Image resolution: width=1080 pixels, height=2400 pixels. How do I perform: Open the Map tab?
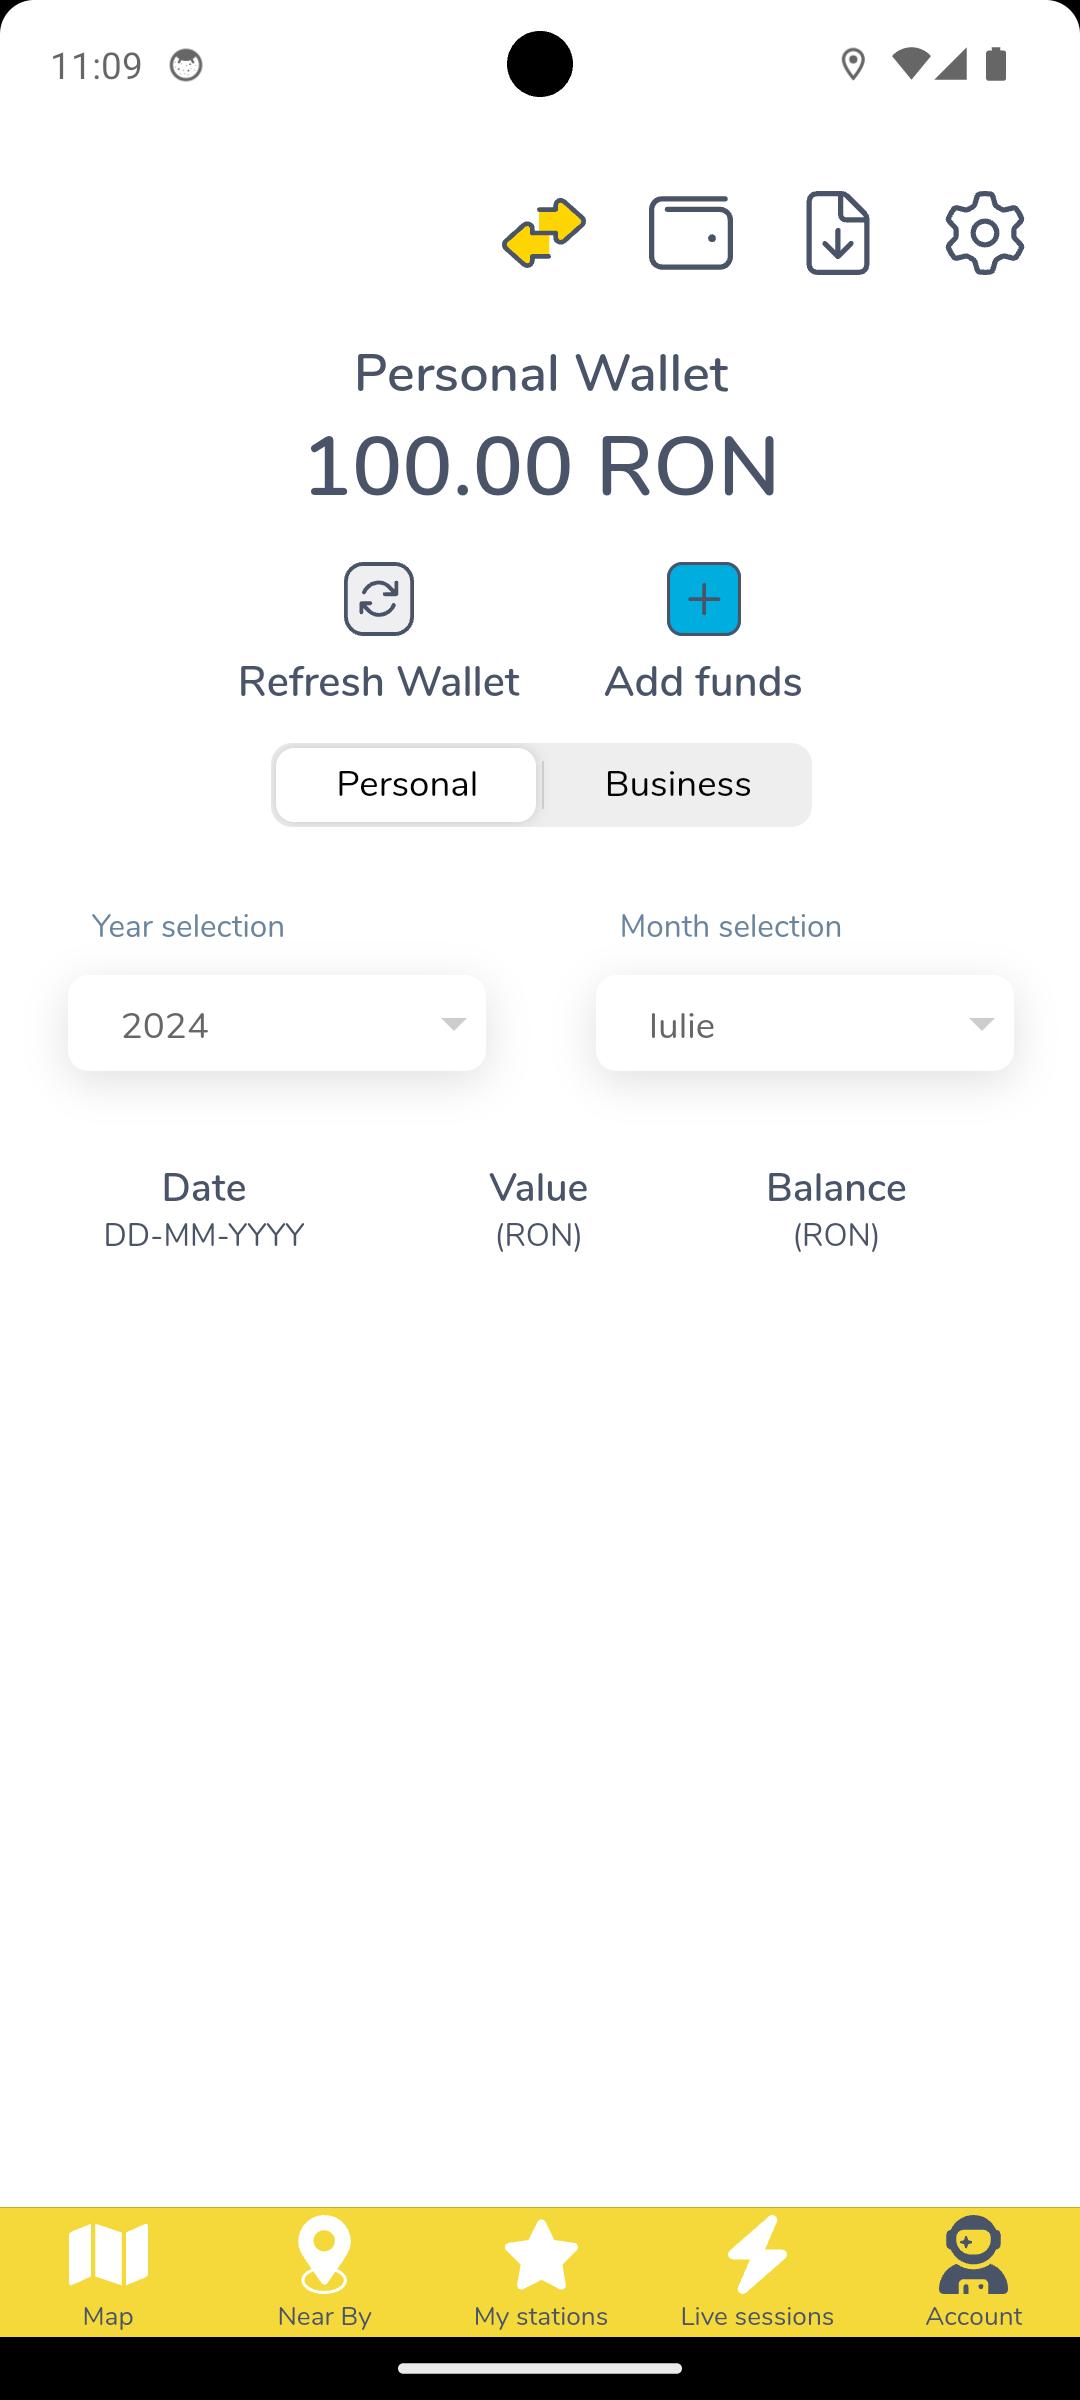pos(108,2272)
